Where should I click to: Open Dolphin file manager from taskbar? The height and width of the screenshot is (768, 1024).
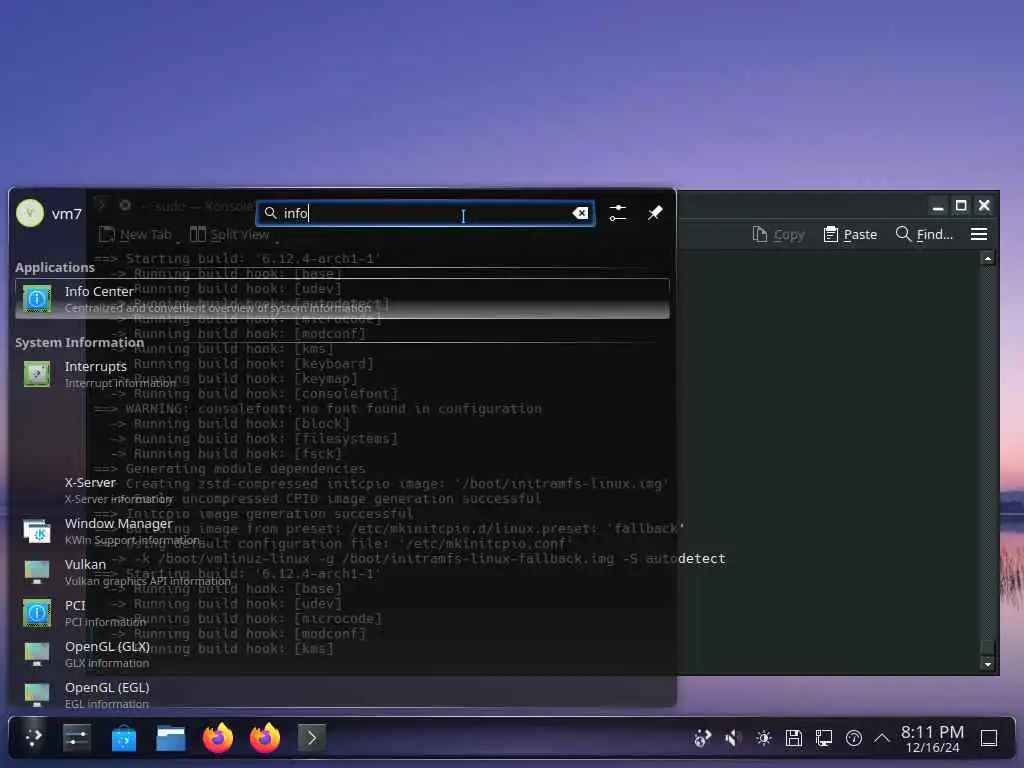(x=171, y=738)
